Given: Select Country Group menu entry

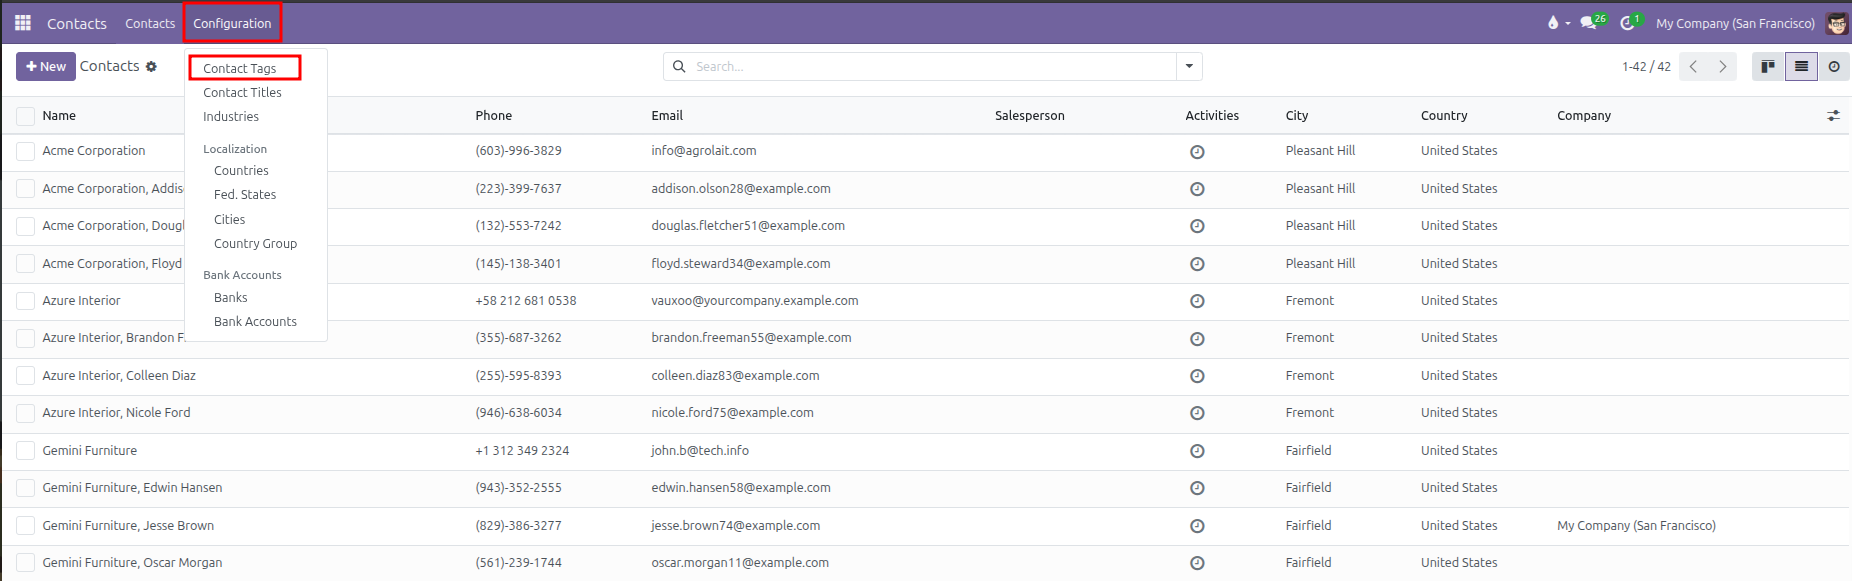Looking at the screenshot, I should click(255, 243).
